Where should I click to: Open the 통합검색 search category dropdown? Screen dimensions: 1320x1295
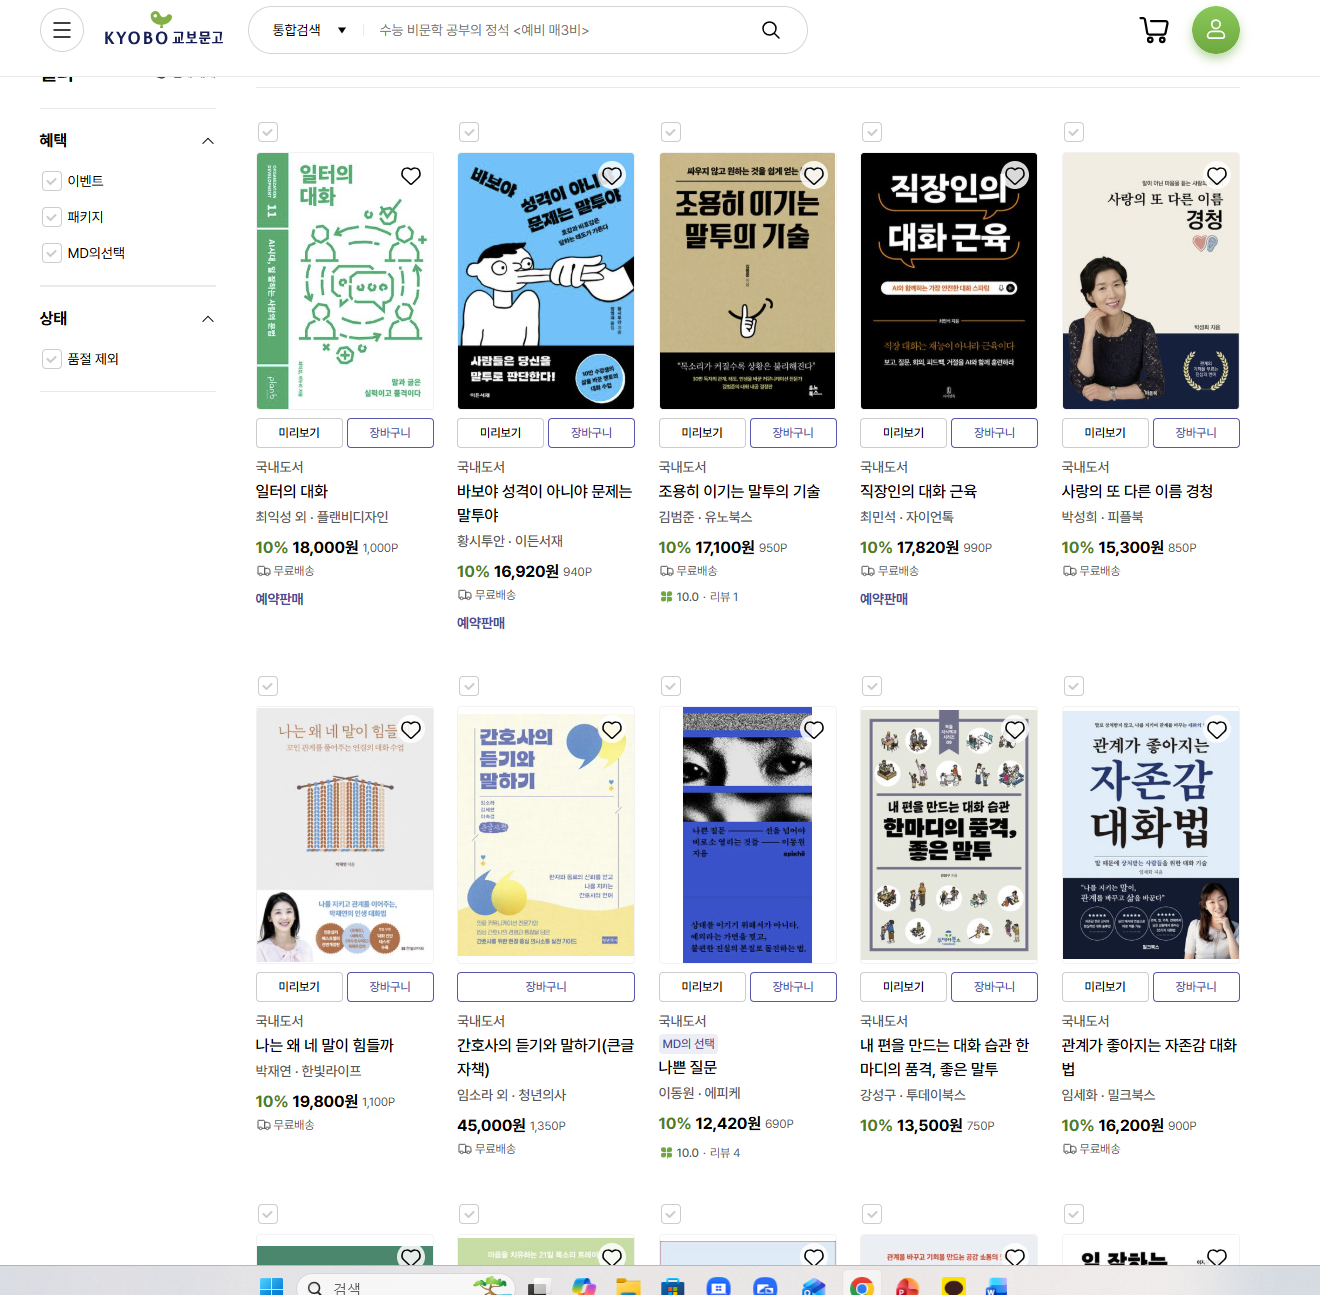pos(309,30)
